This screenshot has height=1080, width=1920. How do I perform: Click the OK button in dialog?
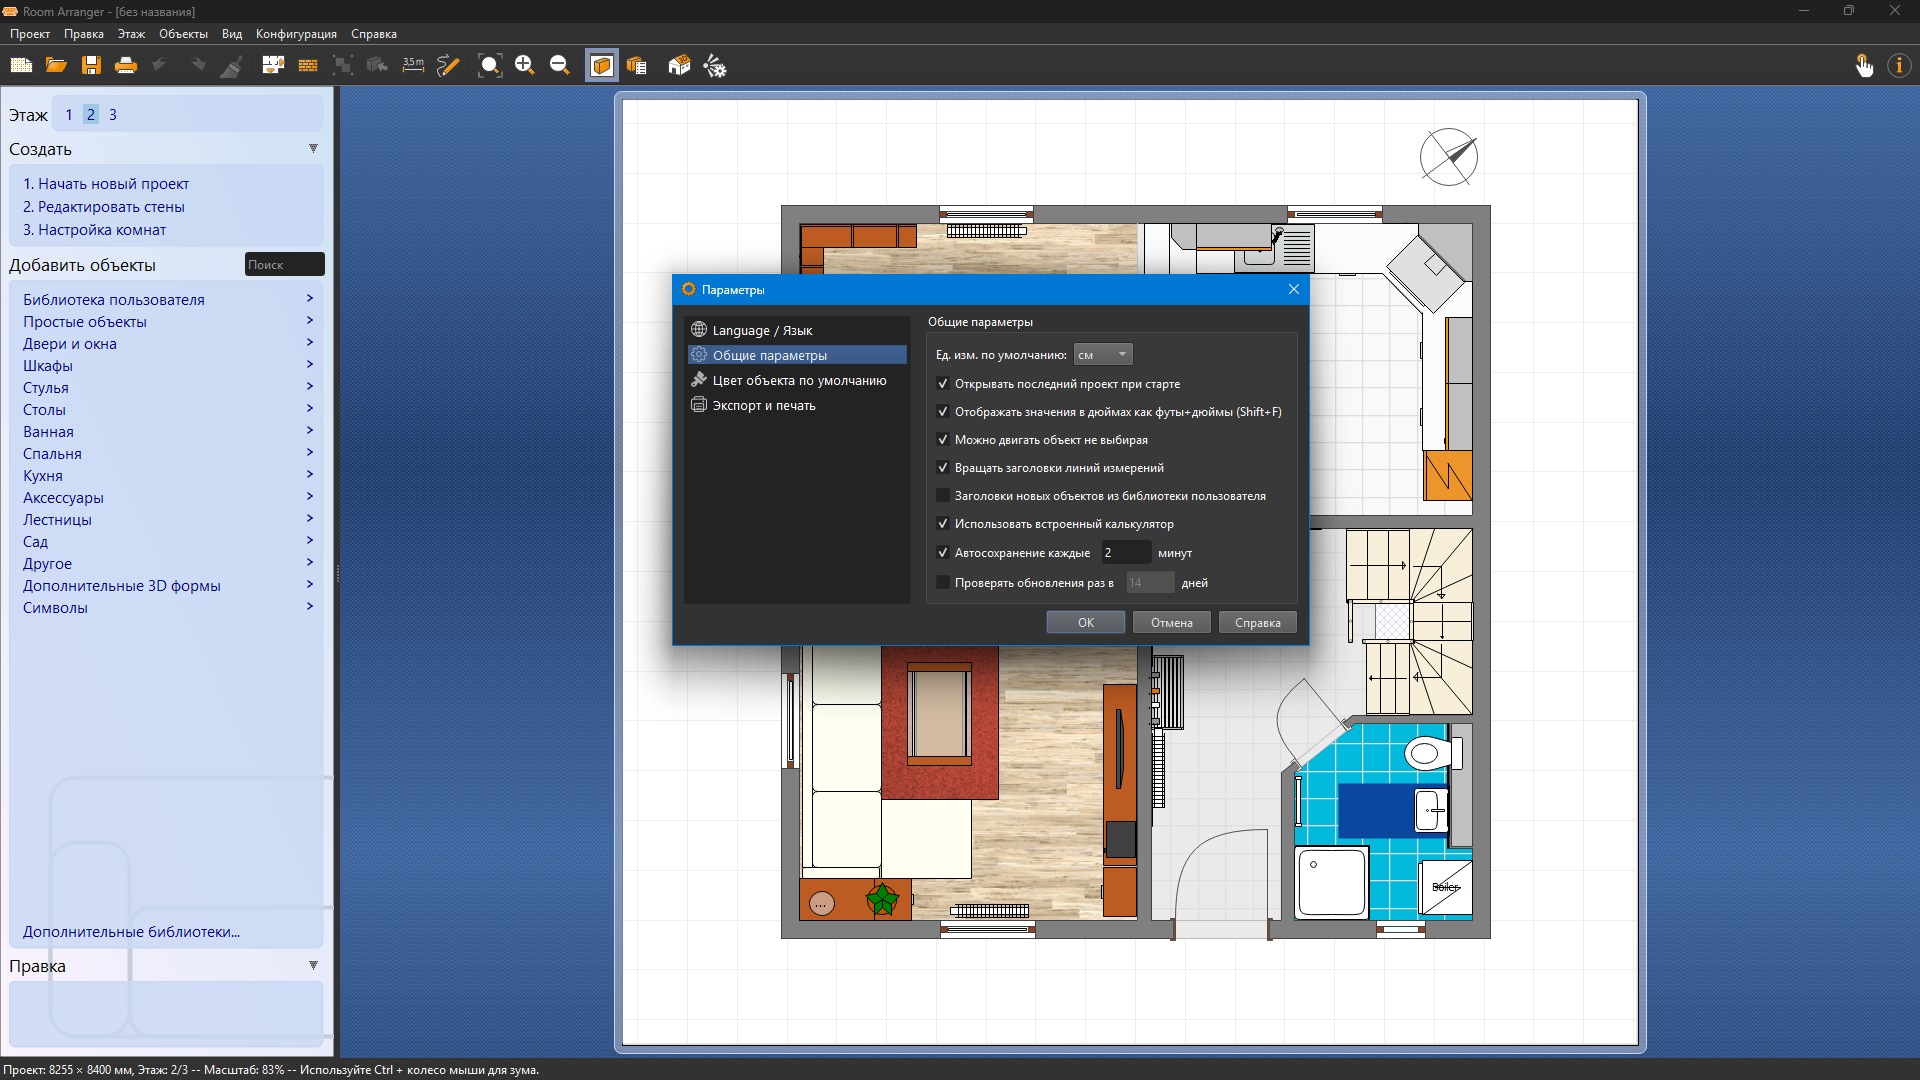point(1085,623)
